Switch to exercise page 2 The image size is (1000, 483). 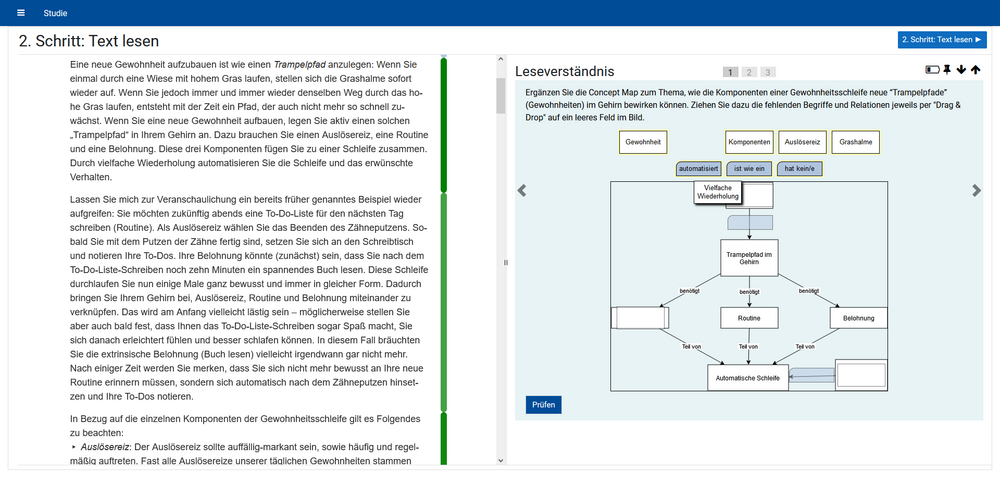[749, 72]
